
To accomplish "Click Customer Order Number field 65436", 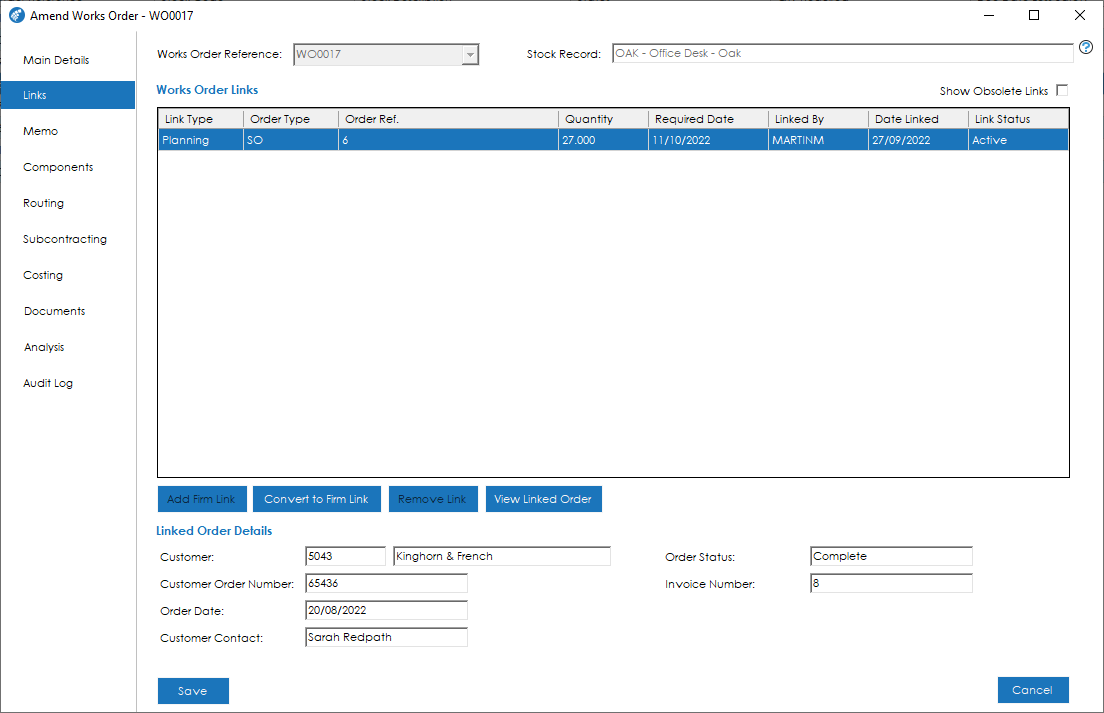I will pyautogui.click(x=387, y=583).
